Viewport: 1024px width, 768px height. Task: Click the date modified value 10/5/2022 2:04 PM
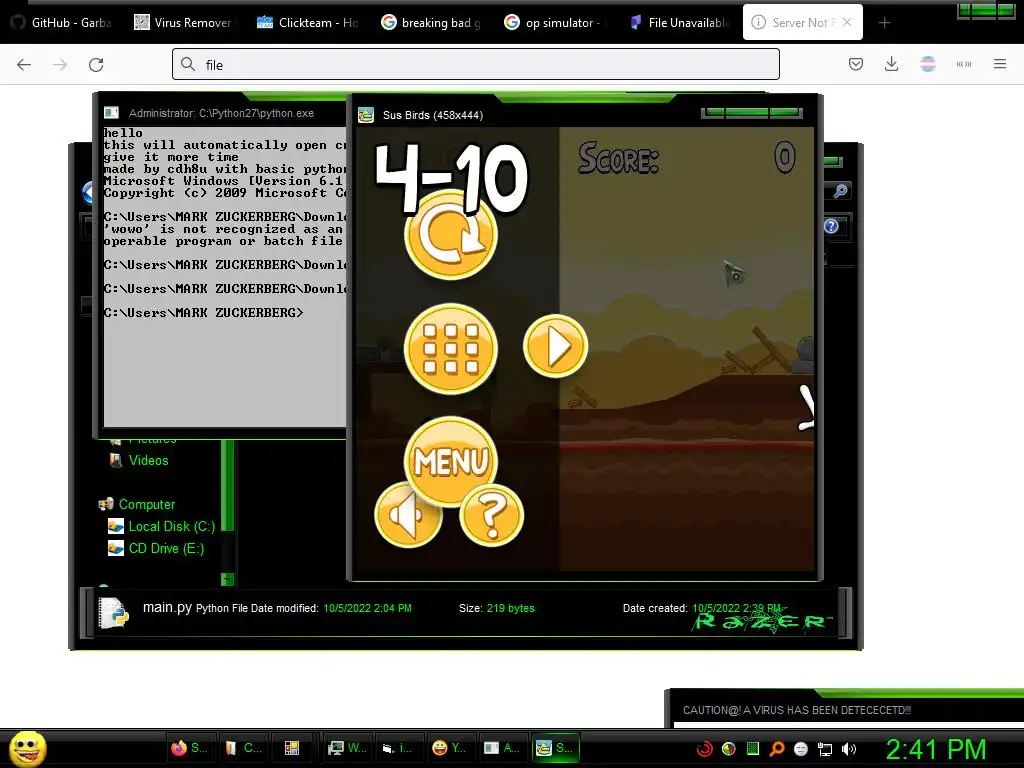367,608
